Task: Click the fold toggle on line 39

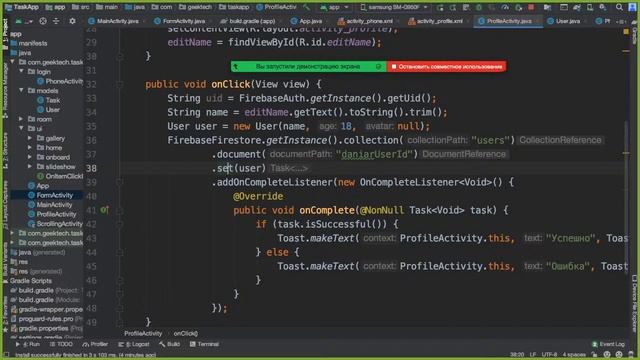Action: [120, 182]
